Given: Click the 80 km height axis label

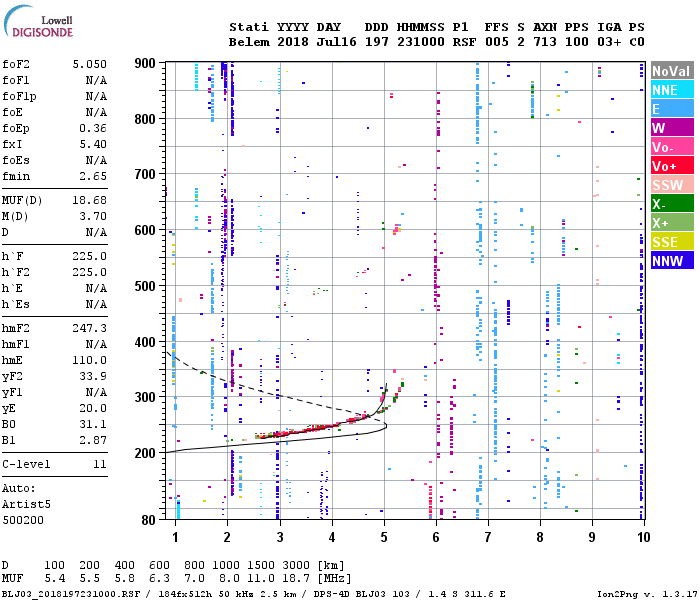Looking at the screenshot, I should point(149,520).
